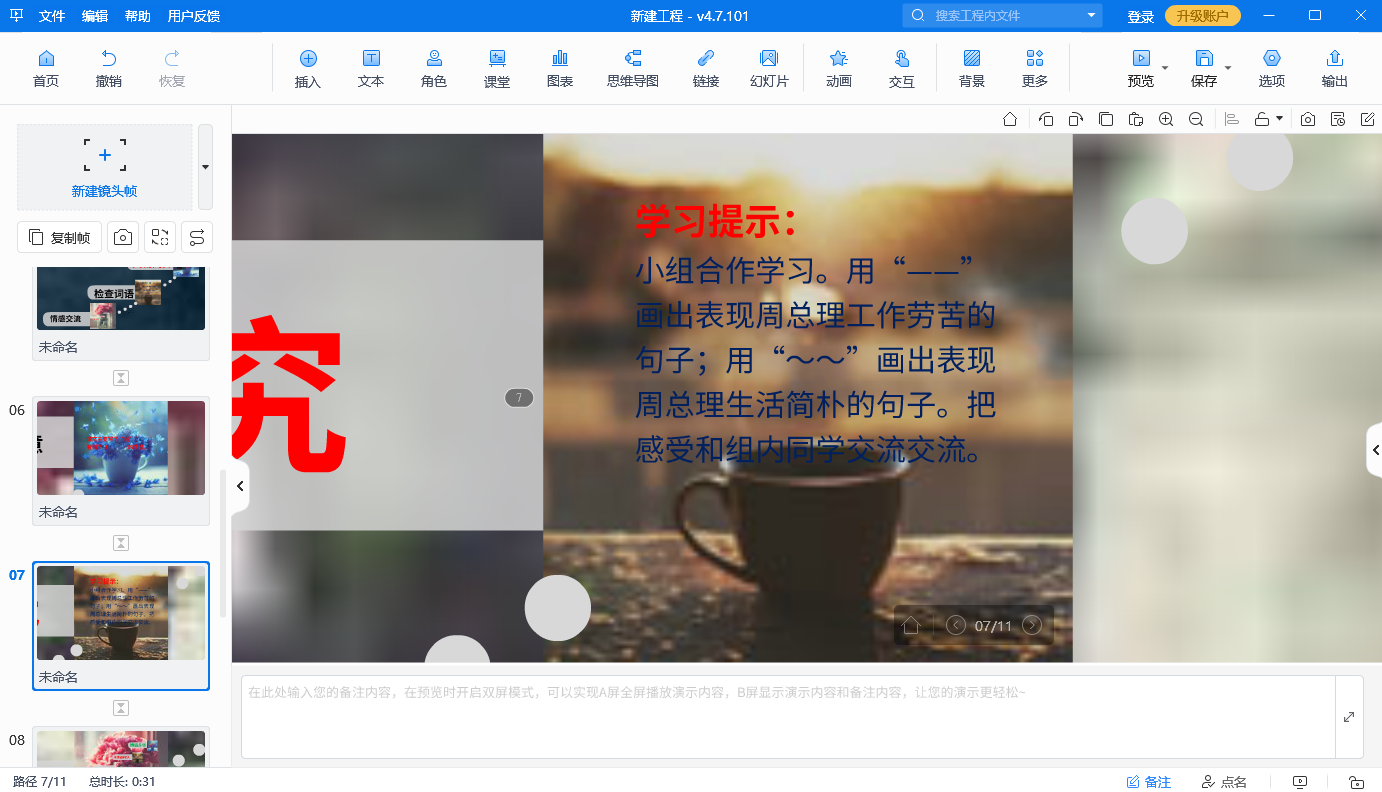This screenshot has height=792, width=1382.
Task: Open the lock icon dropdown arrow
Action: pos(1279,119)
